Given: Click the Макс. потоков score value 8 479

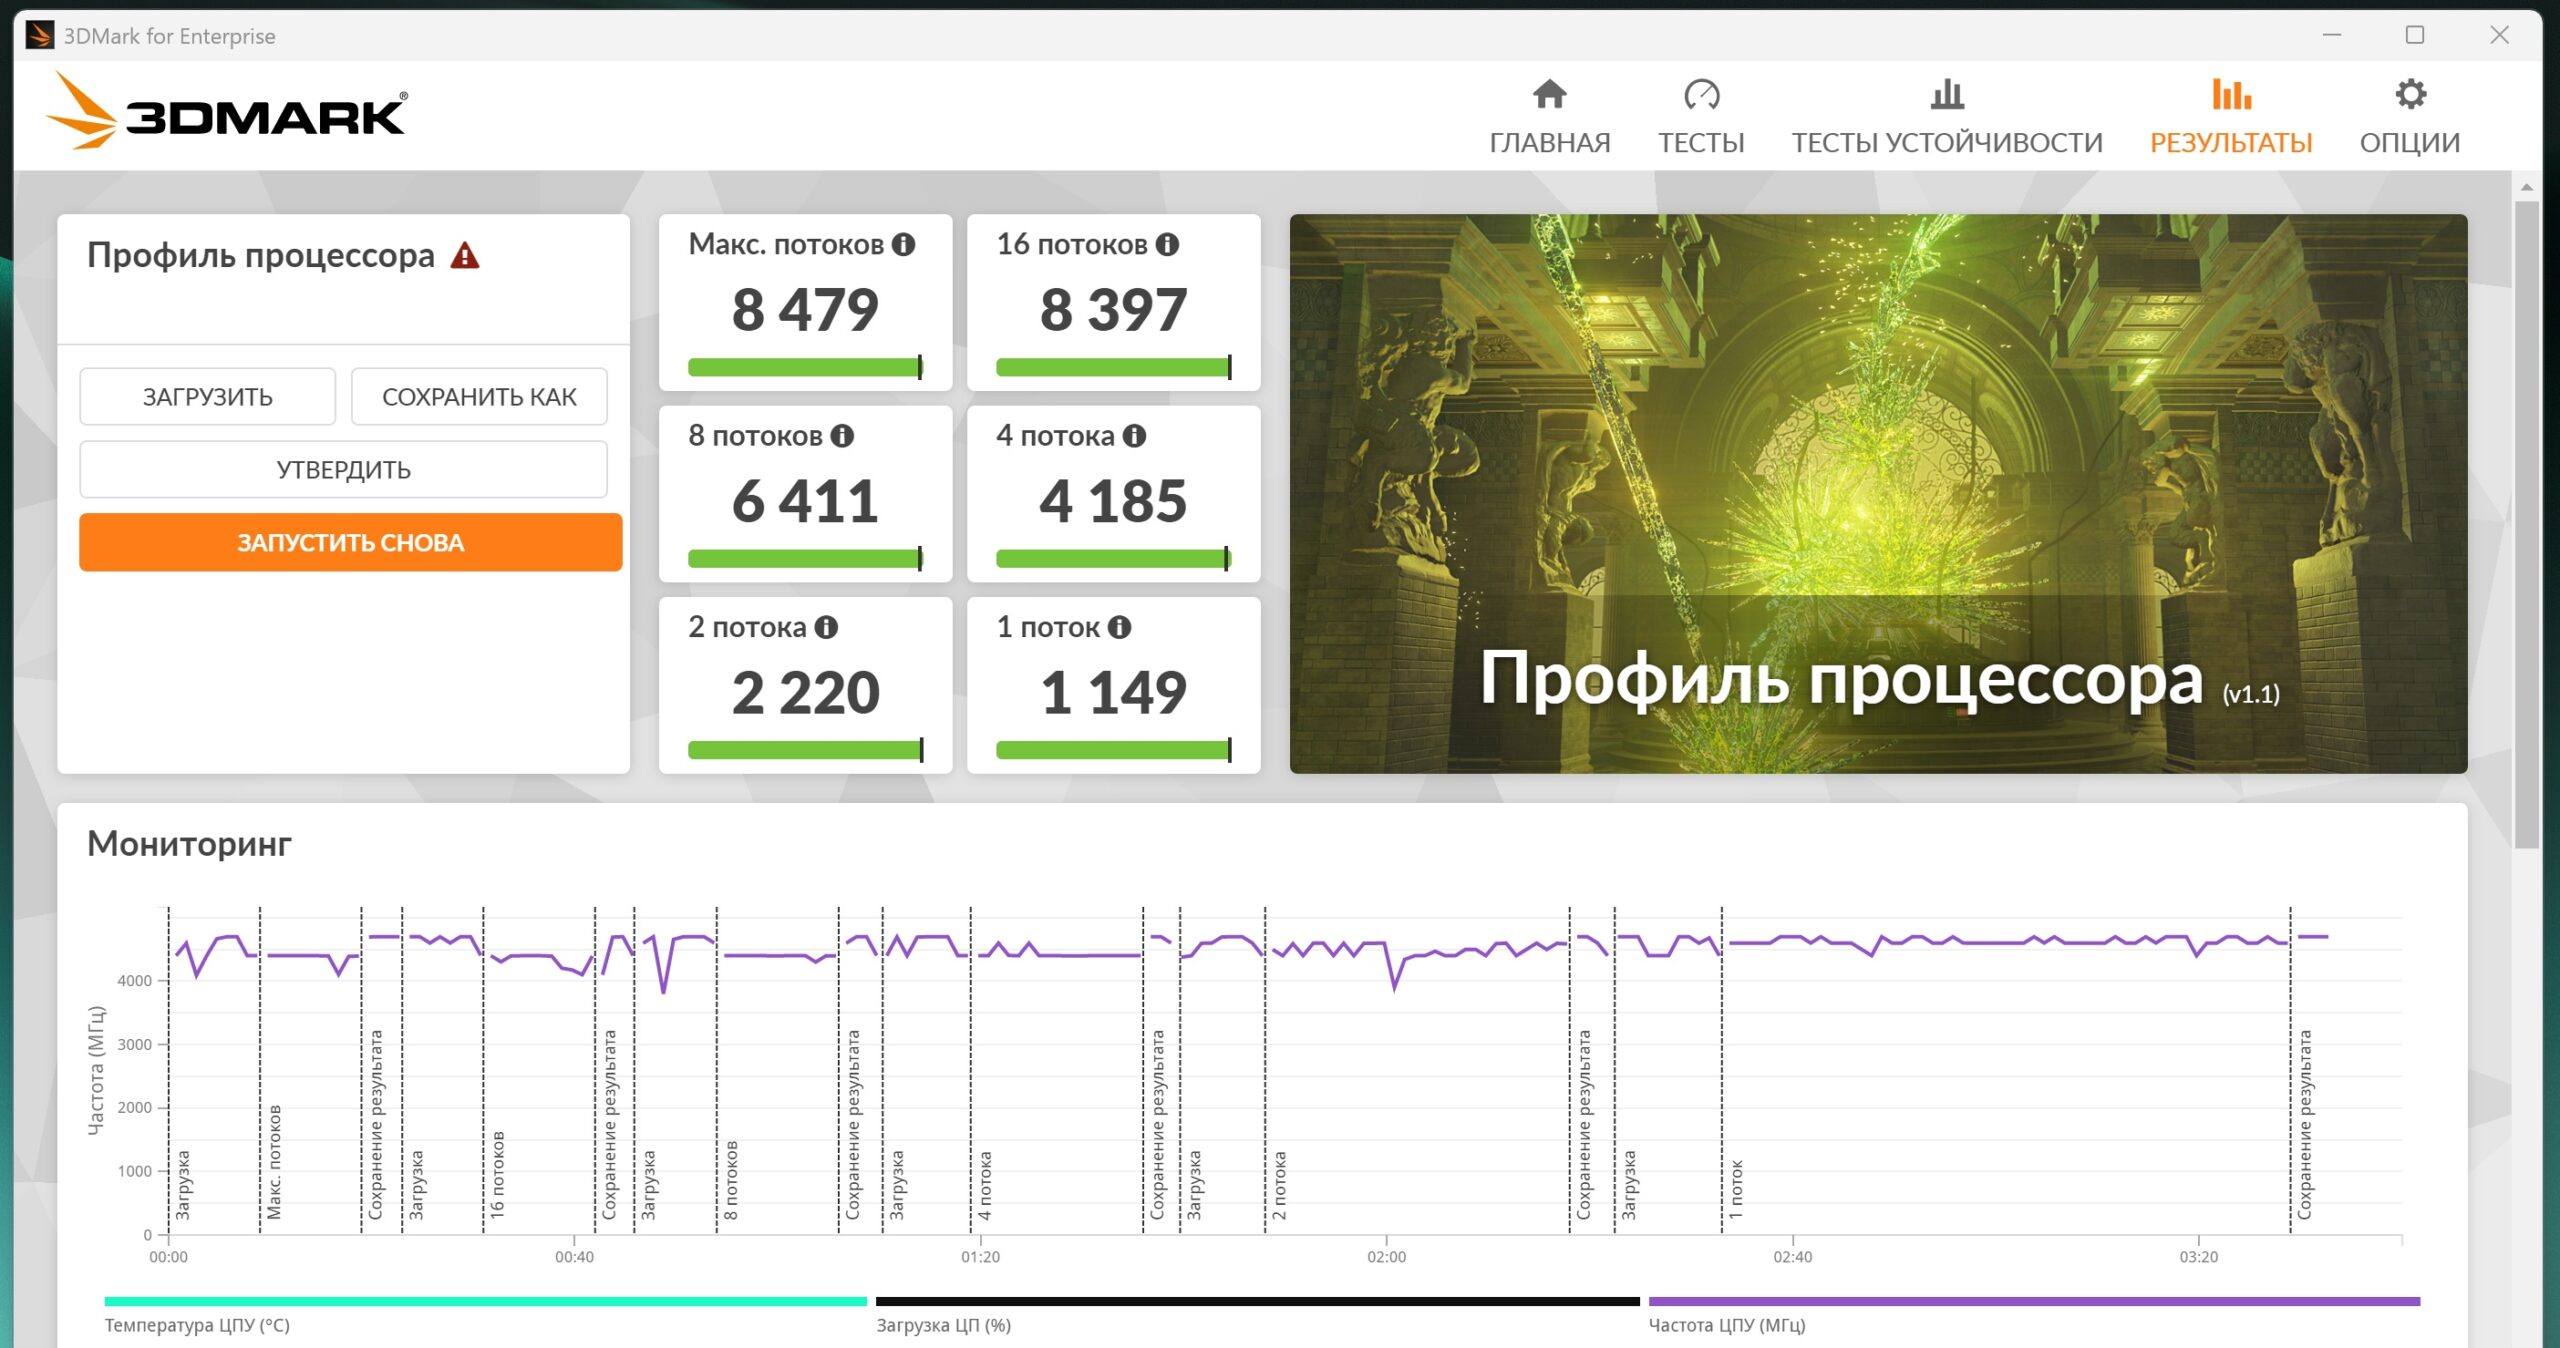Looking at the screenshot, I should pyautogui.click(x=805, y=310).
